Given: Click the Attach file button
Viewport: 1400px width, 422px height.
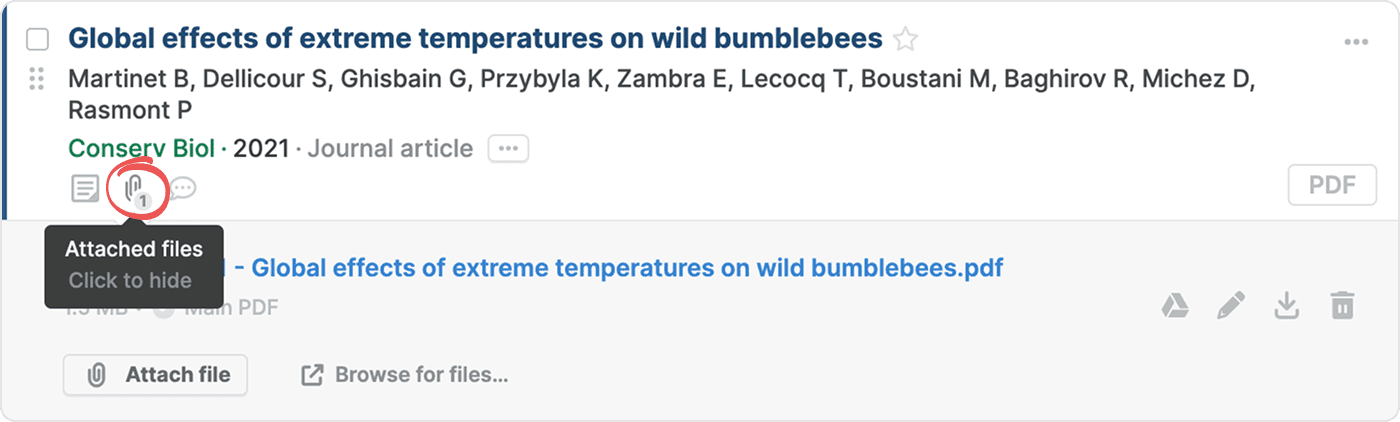Looking at the screenshot, I should coord(155,375).
